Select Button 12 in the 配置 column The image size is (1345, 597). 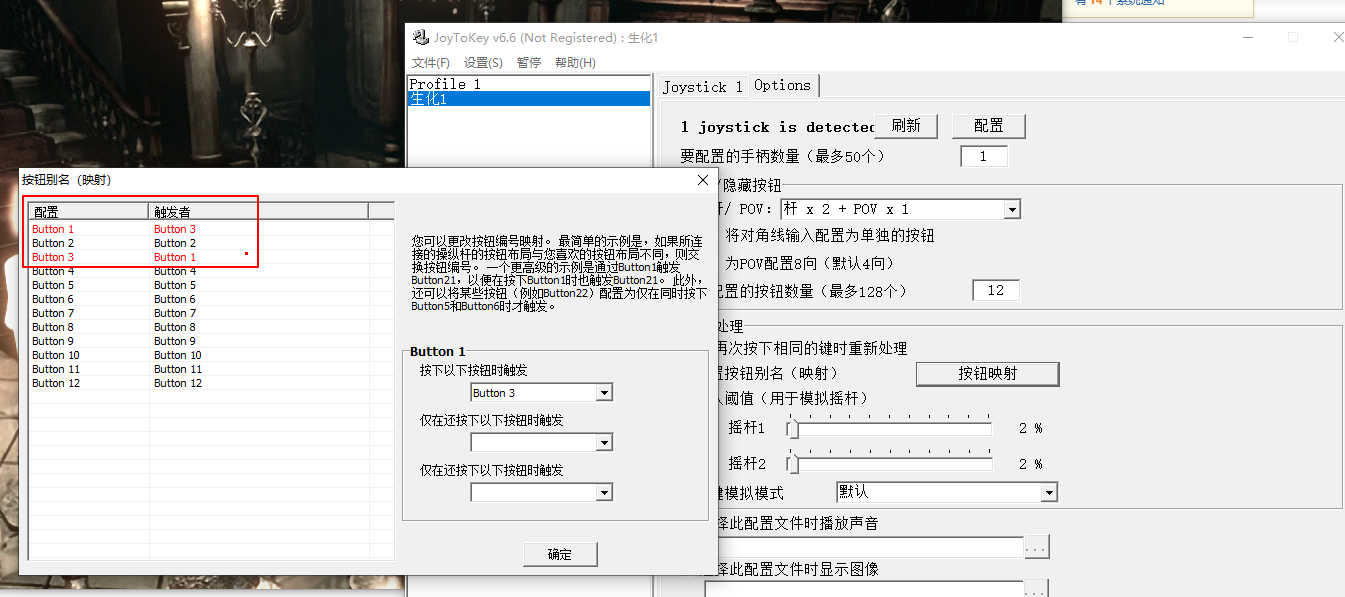click(56, 383)
